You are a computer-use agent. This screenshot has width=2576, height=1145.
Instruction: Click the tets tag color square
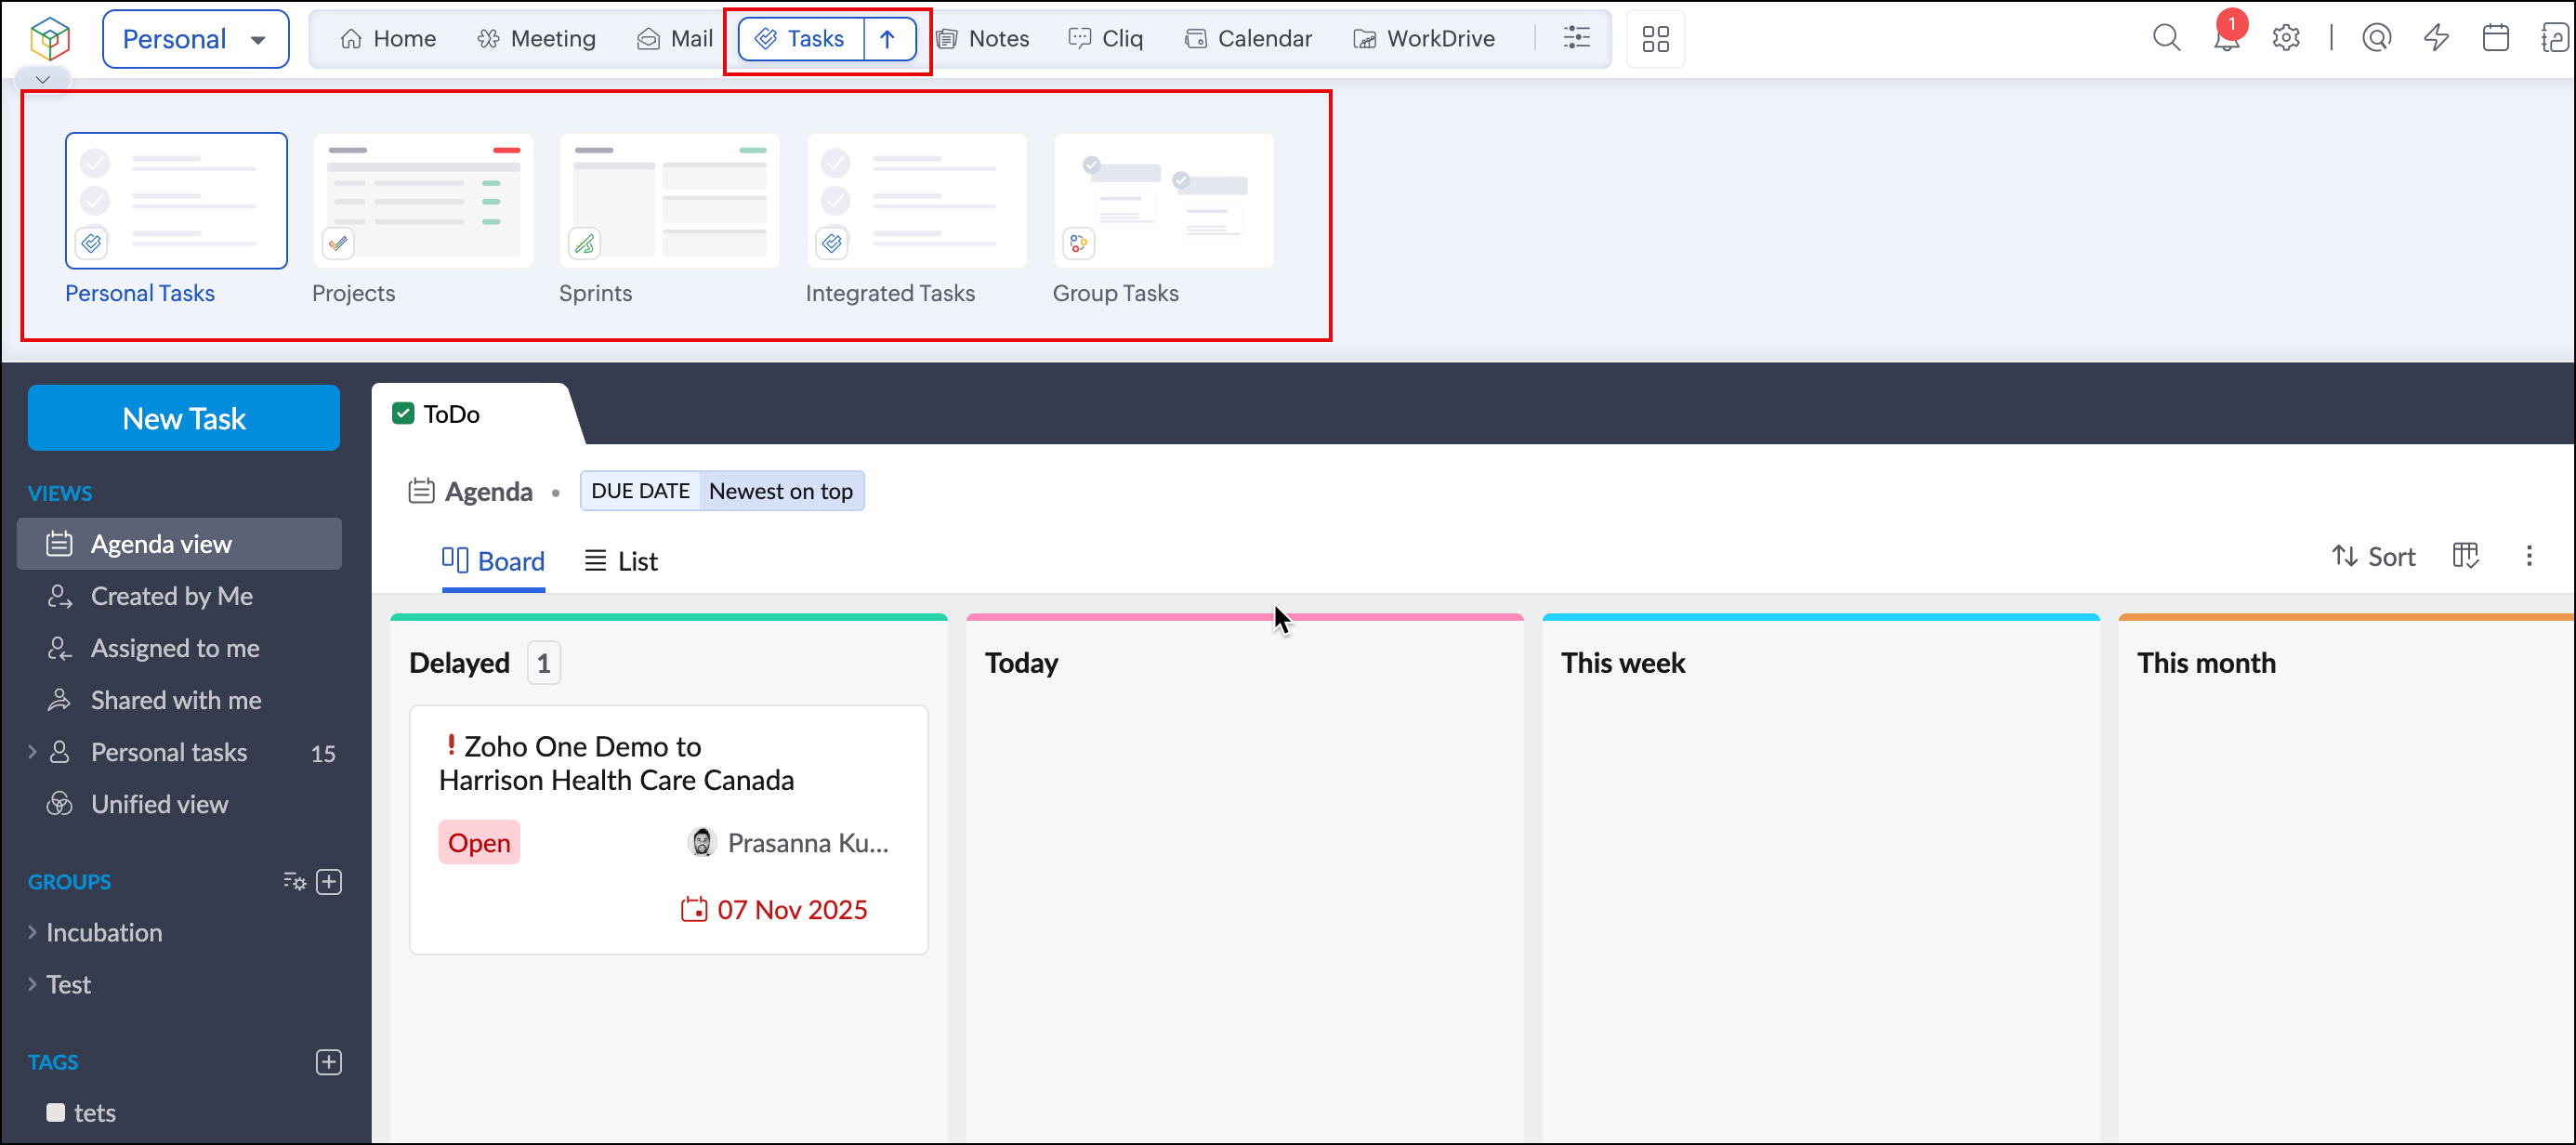[56, 1112]
